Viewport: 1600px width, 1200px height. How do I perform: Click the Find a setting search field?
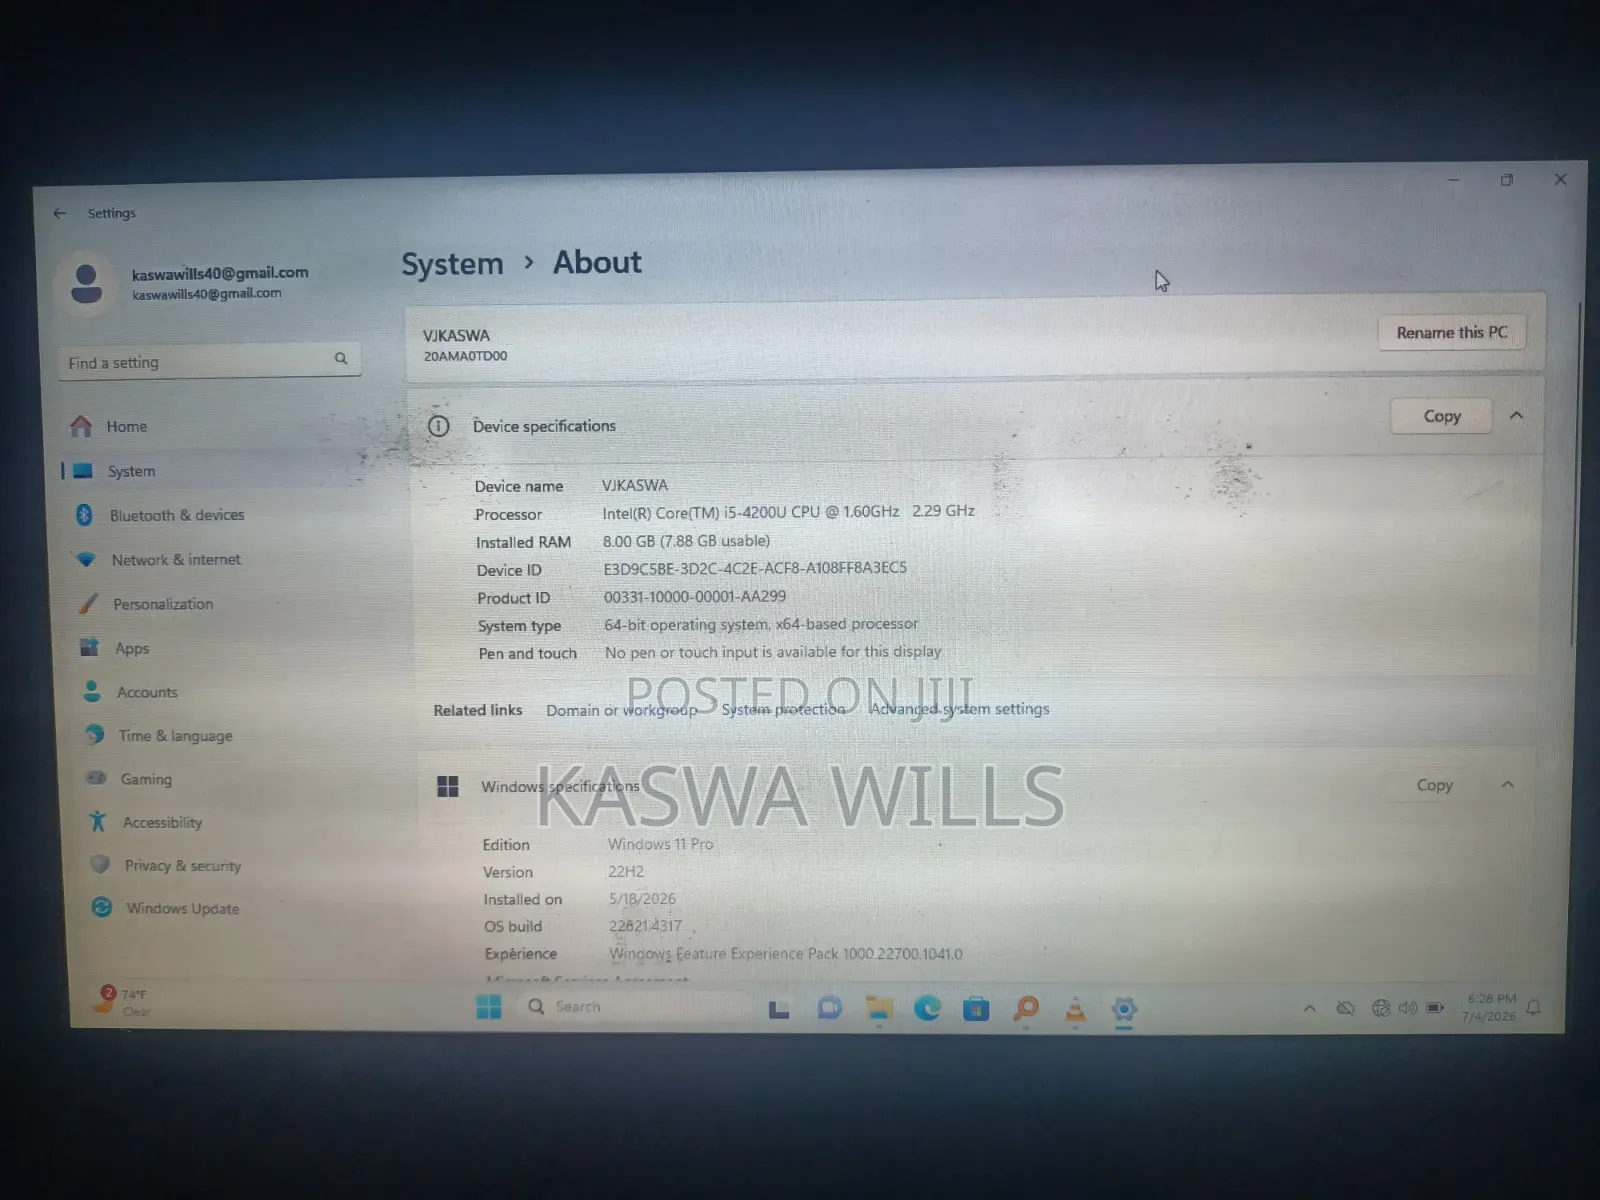pos(208,361)
